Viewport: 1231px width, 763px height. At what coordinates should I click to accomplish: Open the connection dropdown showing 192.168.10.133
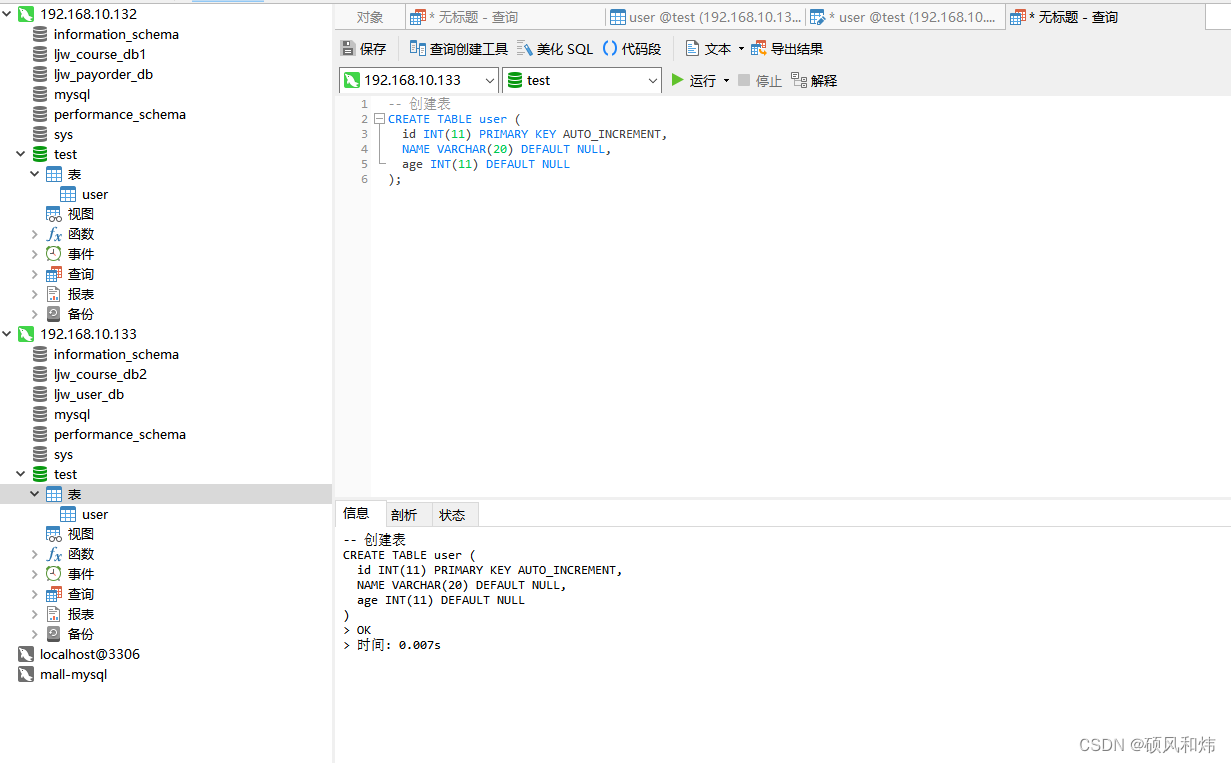pos(419,80)
